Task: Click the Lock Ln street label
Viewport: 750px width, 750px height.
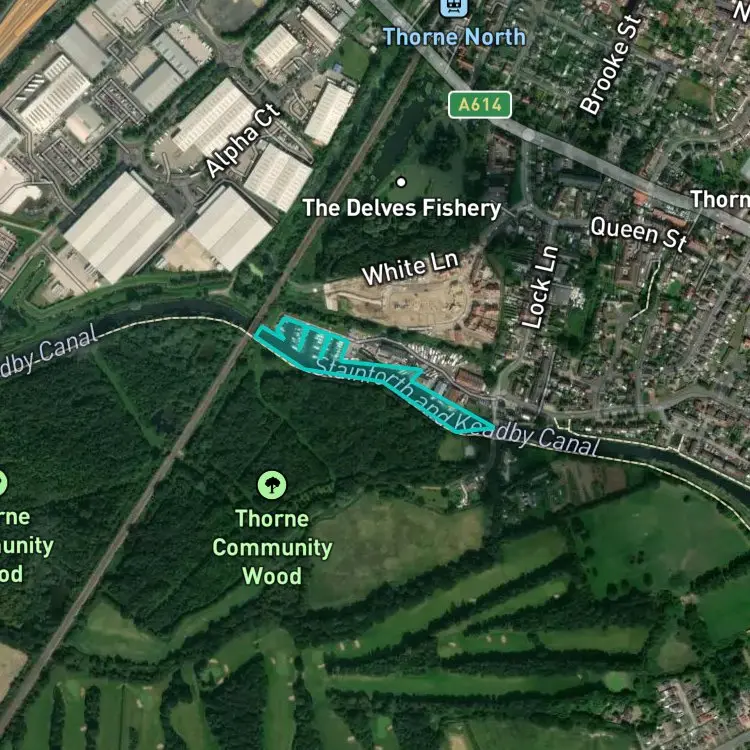Action: click(540, 287)
